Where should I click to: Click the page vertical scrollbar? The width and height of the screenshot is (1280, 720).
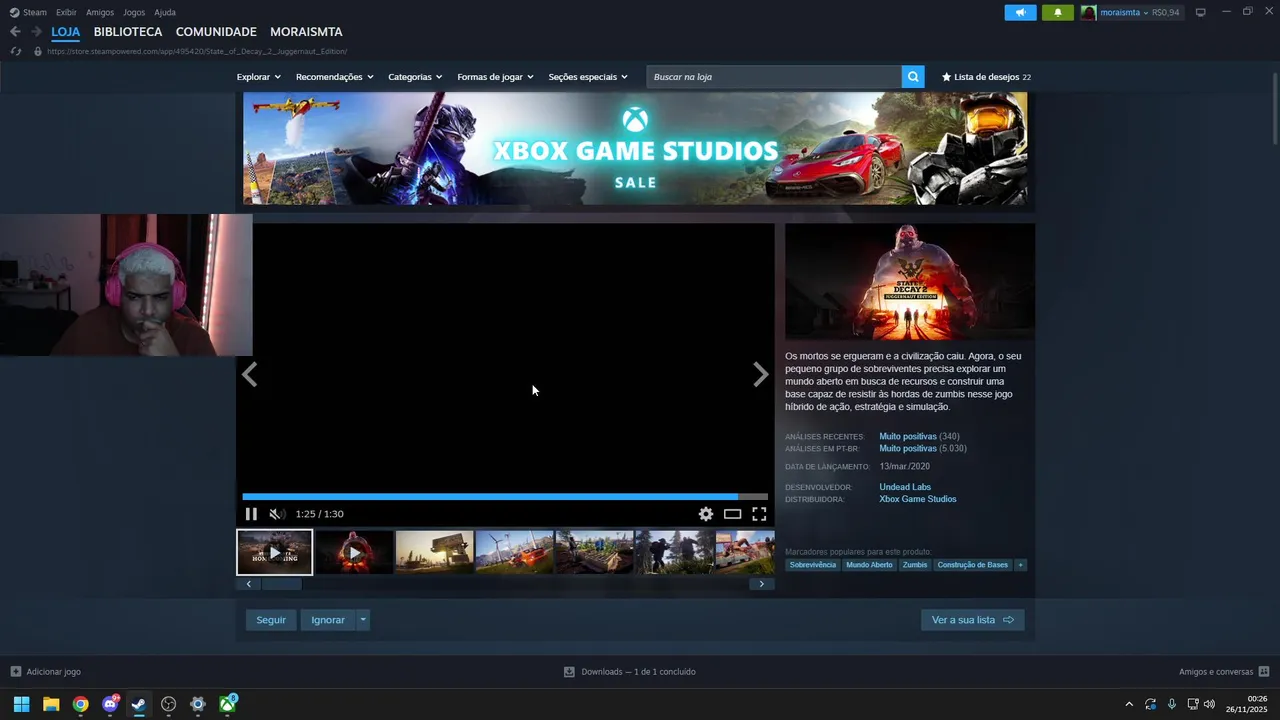pos(1274,110)
